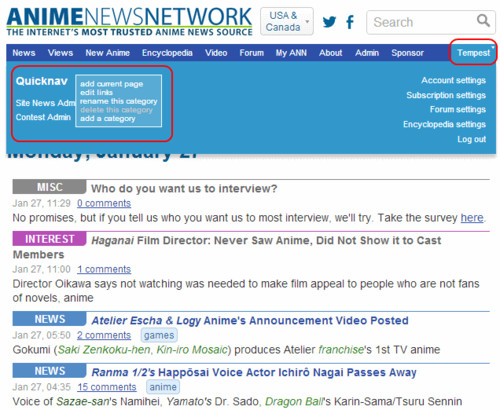Choose 'add a category' option
500x410 pixels.
pos(107,118)
